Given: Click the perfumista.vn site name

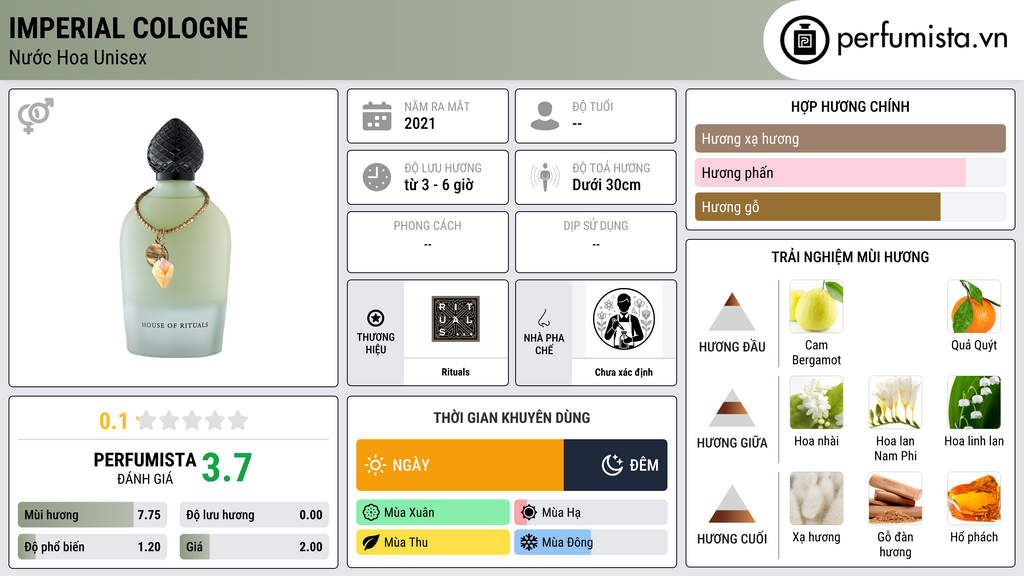Looking at the screenshot, I should point(922,39).
